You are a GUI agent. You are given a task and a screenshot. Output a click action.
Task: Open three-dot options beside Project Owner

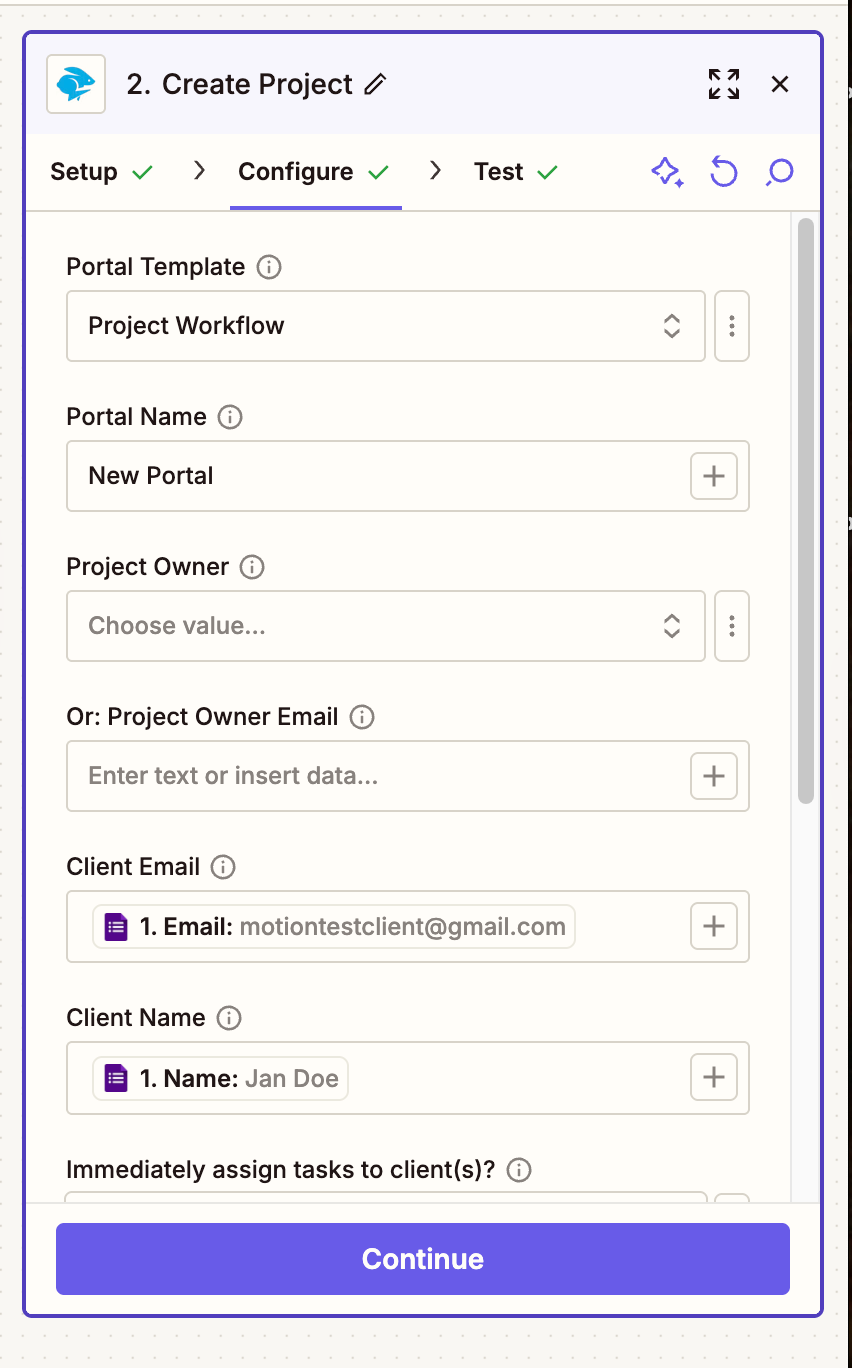coord(732,626)
